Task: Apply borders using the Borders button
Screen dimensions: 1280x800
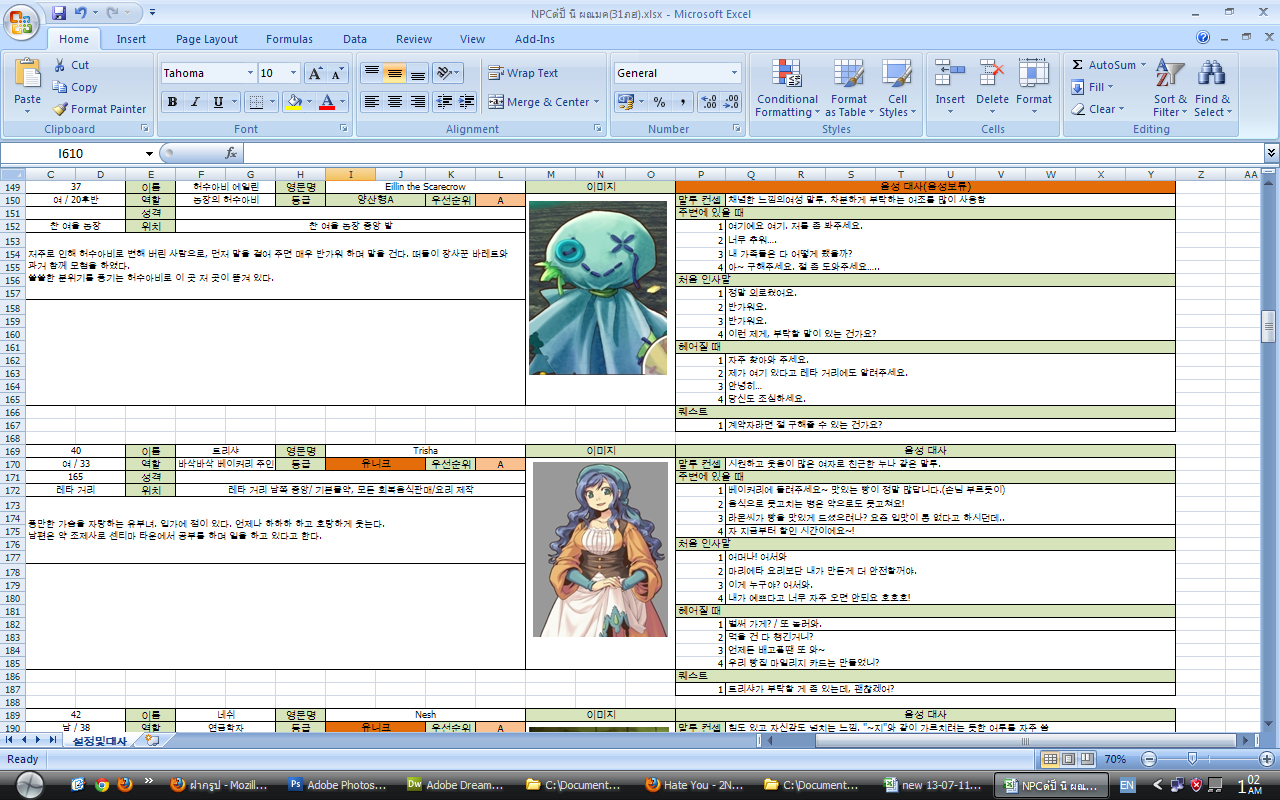Action: [257, 102]
